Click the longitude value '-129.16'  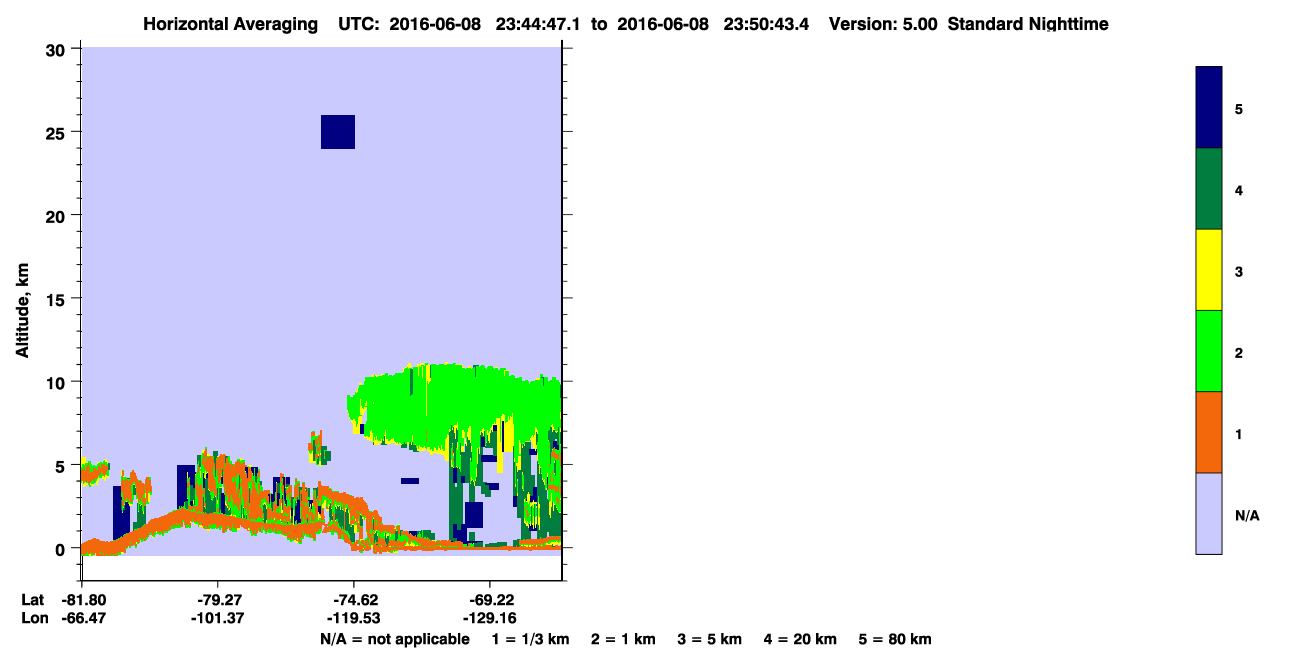[x=488, y=618]
